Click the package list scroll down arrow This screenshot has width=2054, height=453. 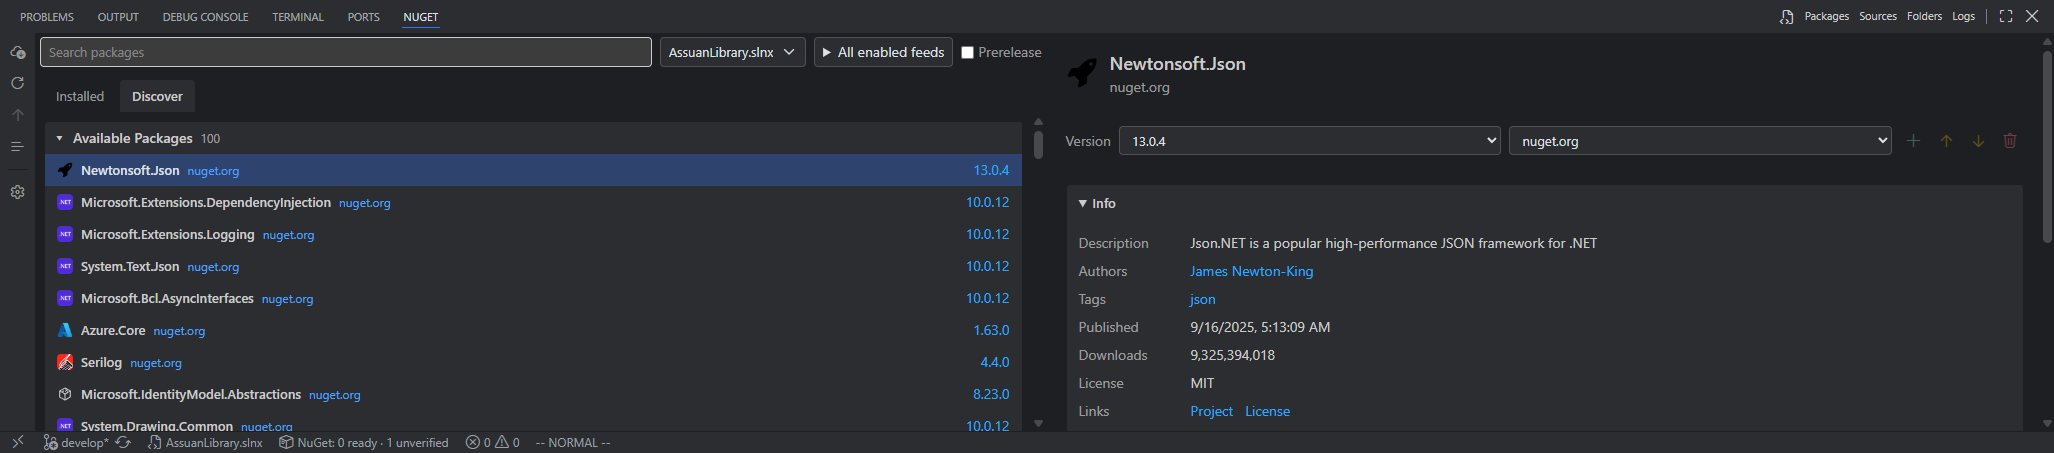1038,424
